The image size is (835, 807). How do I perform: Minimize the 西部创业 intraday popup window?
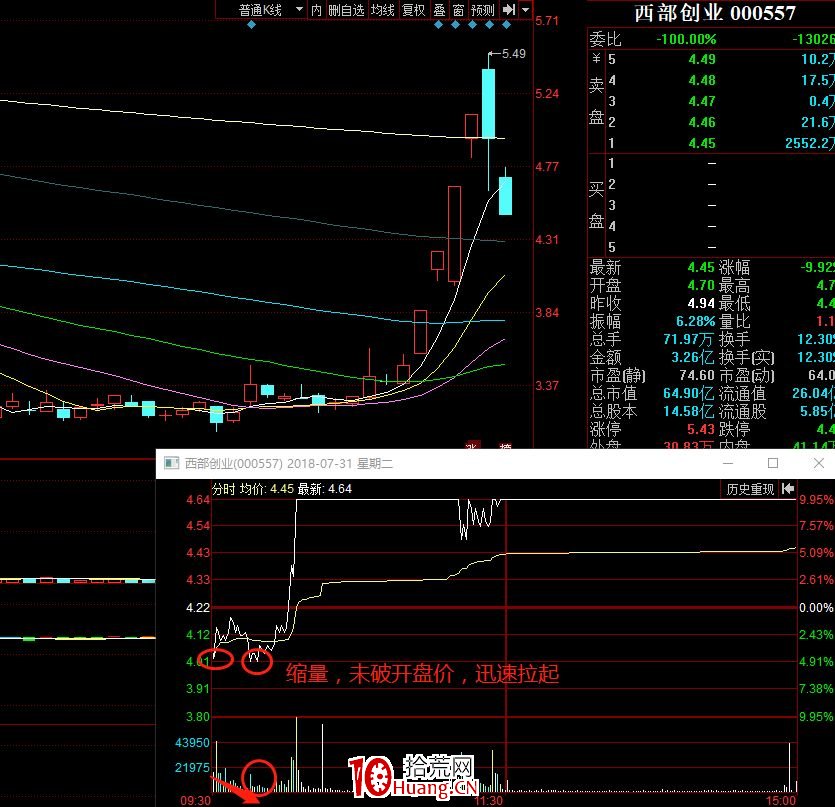[727, 464]
